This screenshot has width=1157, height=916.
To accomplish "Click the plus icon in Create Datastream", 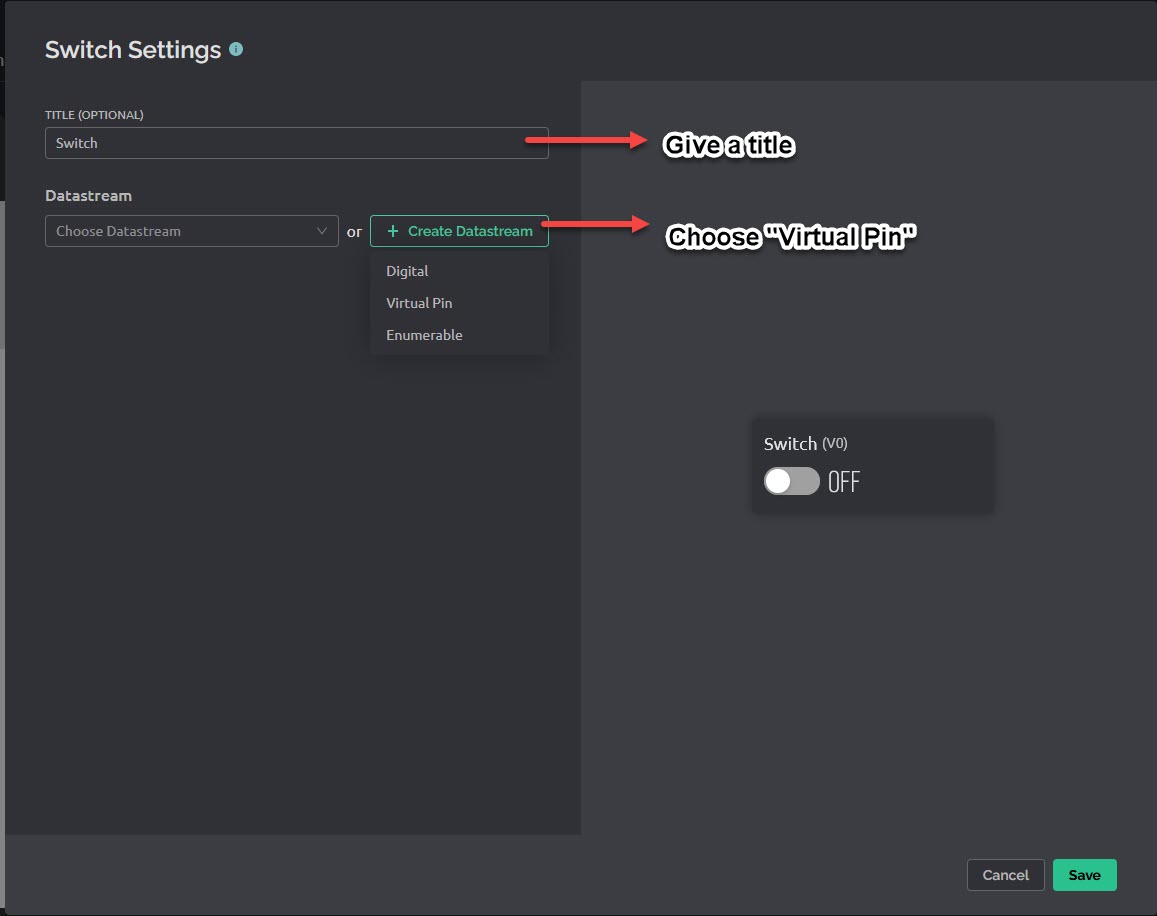I will pos(393,231).
